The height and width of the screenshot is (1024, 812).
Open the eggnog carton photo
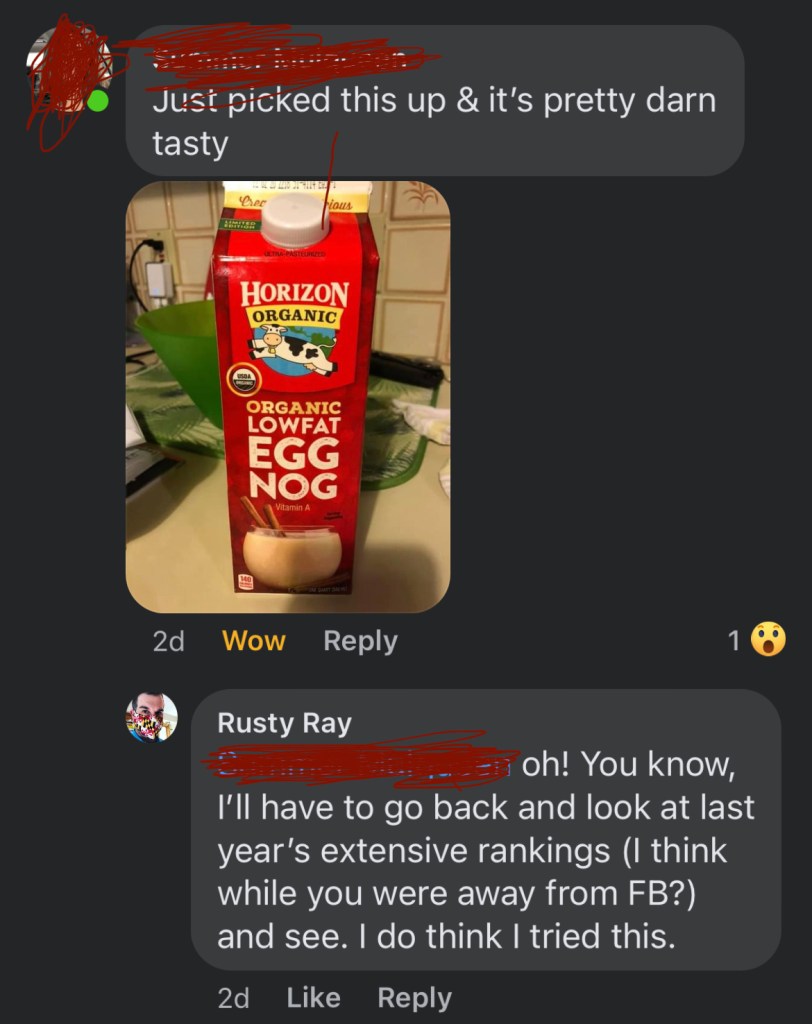[288, 397]
